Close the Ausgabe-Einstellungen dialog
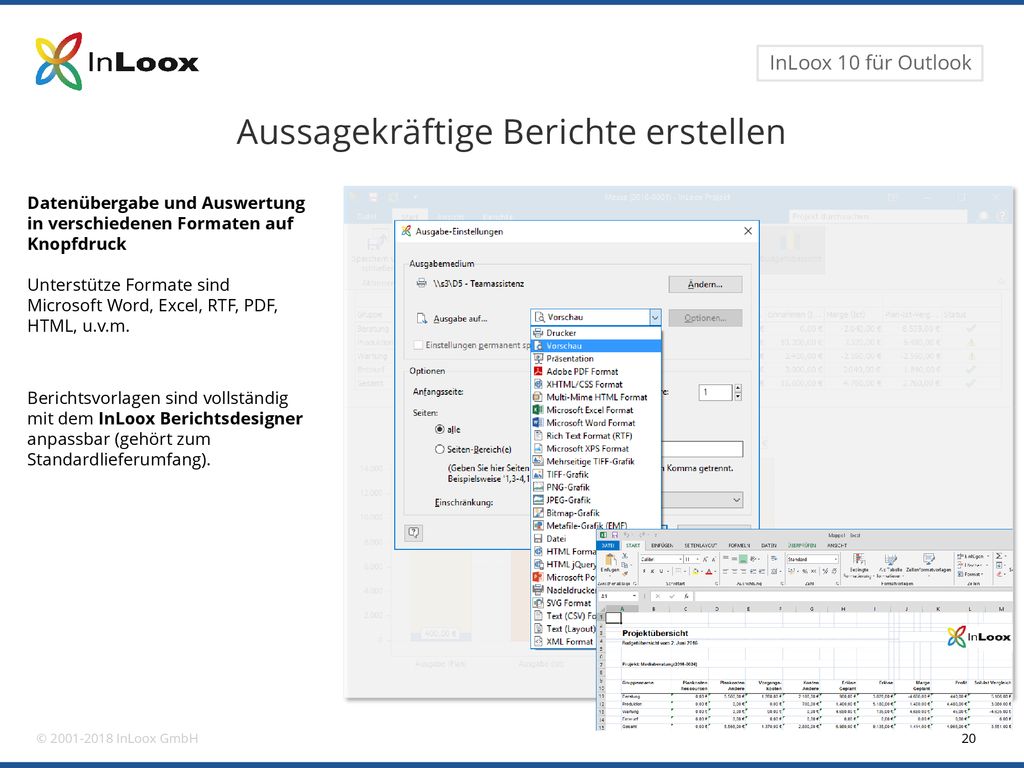The image size is (1024, 768). point(748,231)
